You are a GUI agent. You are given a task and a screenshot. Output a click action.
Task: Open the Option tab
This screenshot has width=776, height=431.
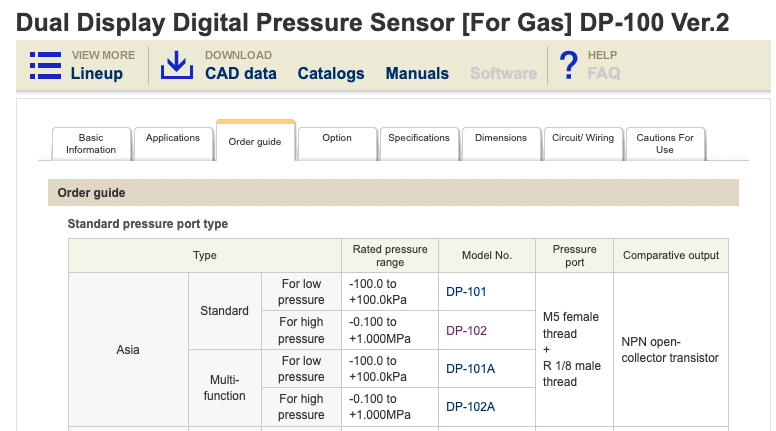pyautogui.click(x=337, y=138)
